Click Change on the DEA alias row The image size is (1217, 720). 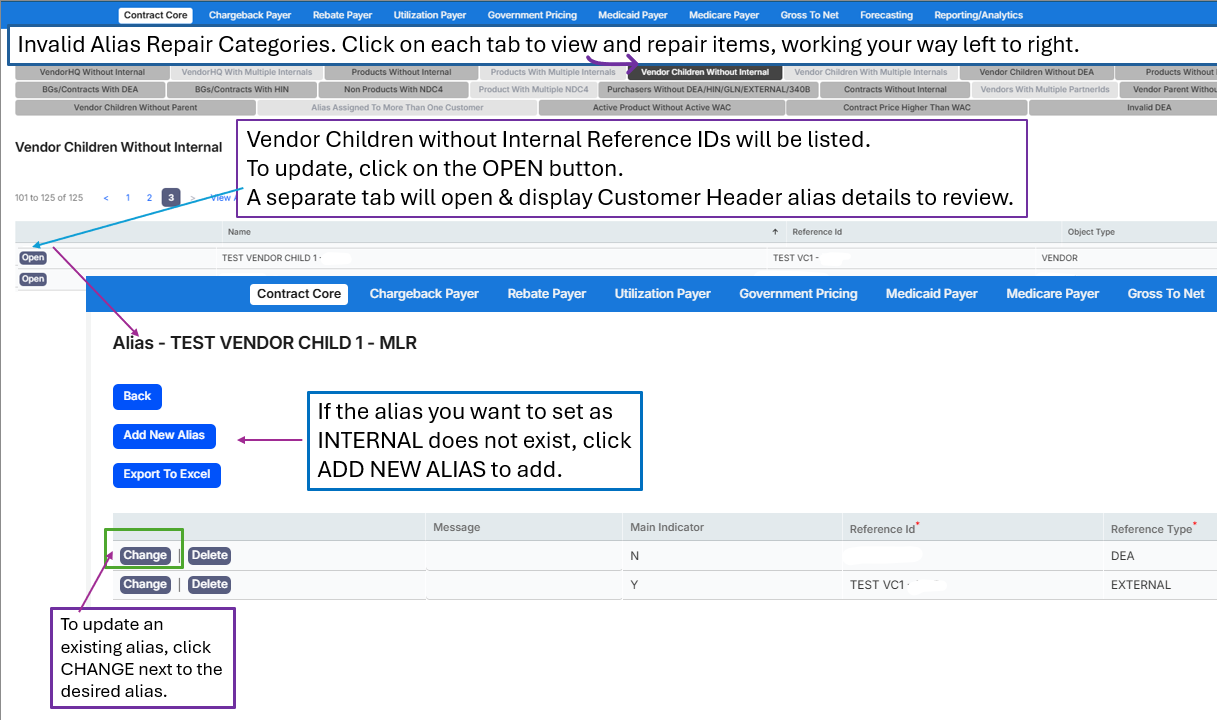pos(145,555)
